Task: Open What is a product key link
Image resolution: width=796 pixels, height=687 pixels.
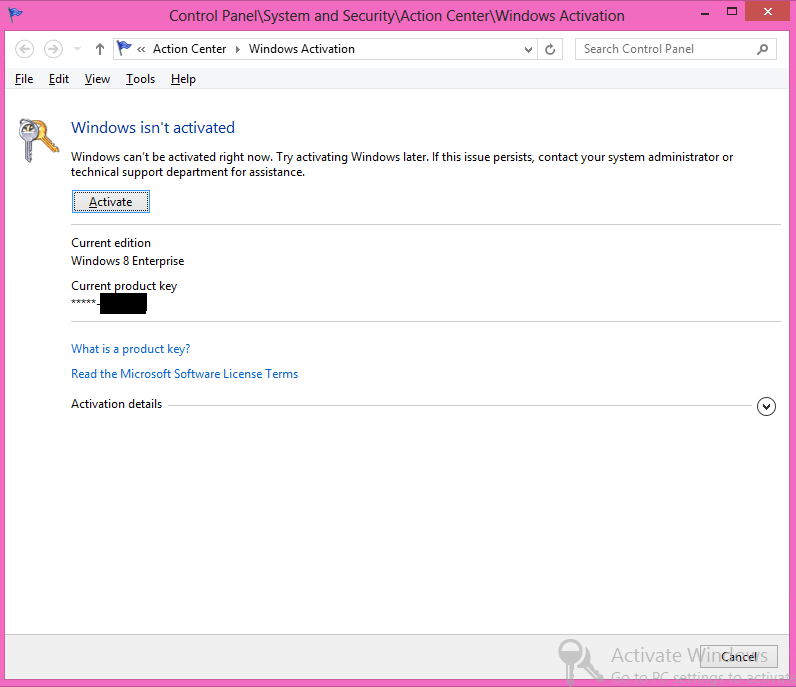Action: (x=130, y=349)
